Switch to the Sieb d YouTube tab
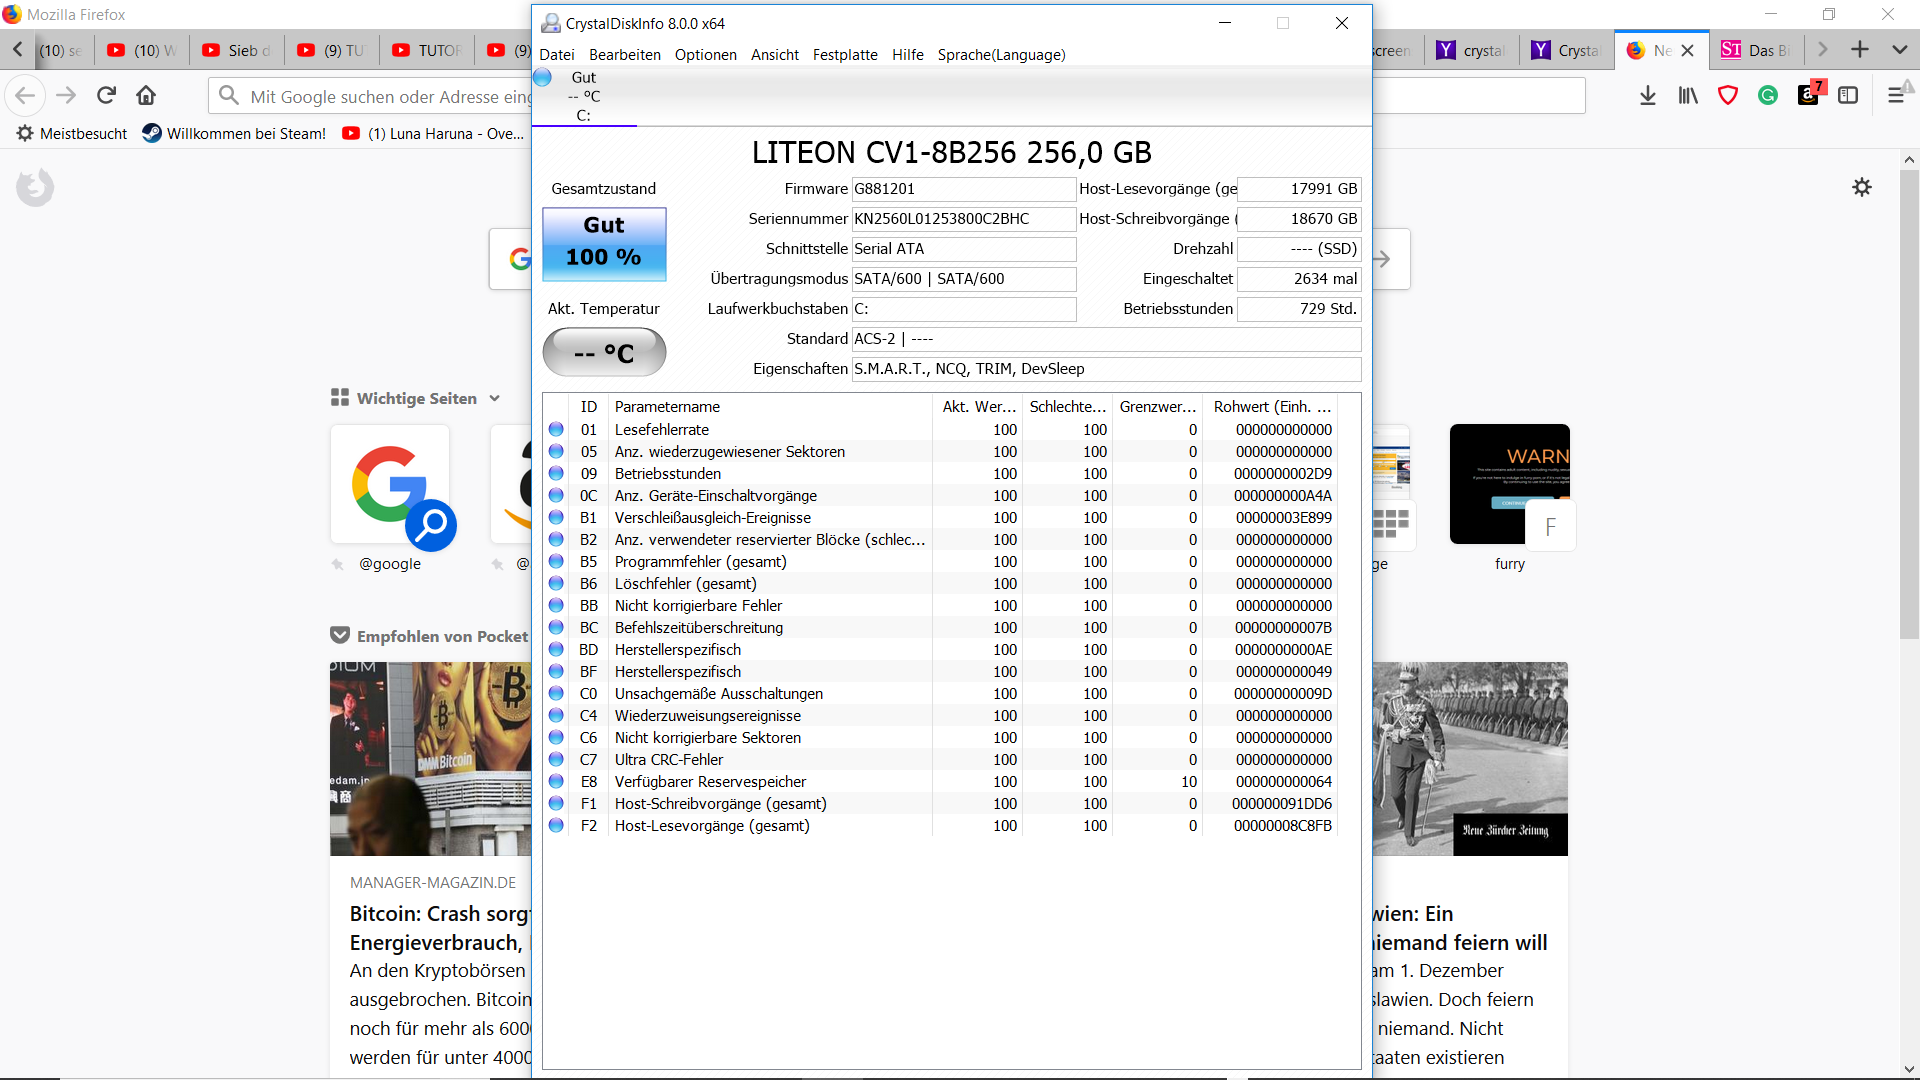Image resolution: width=1920 pixels, height=1080 pixels. click(237, 50)
